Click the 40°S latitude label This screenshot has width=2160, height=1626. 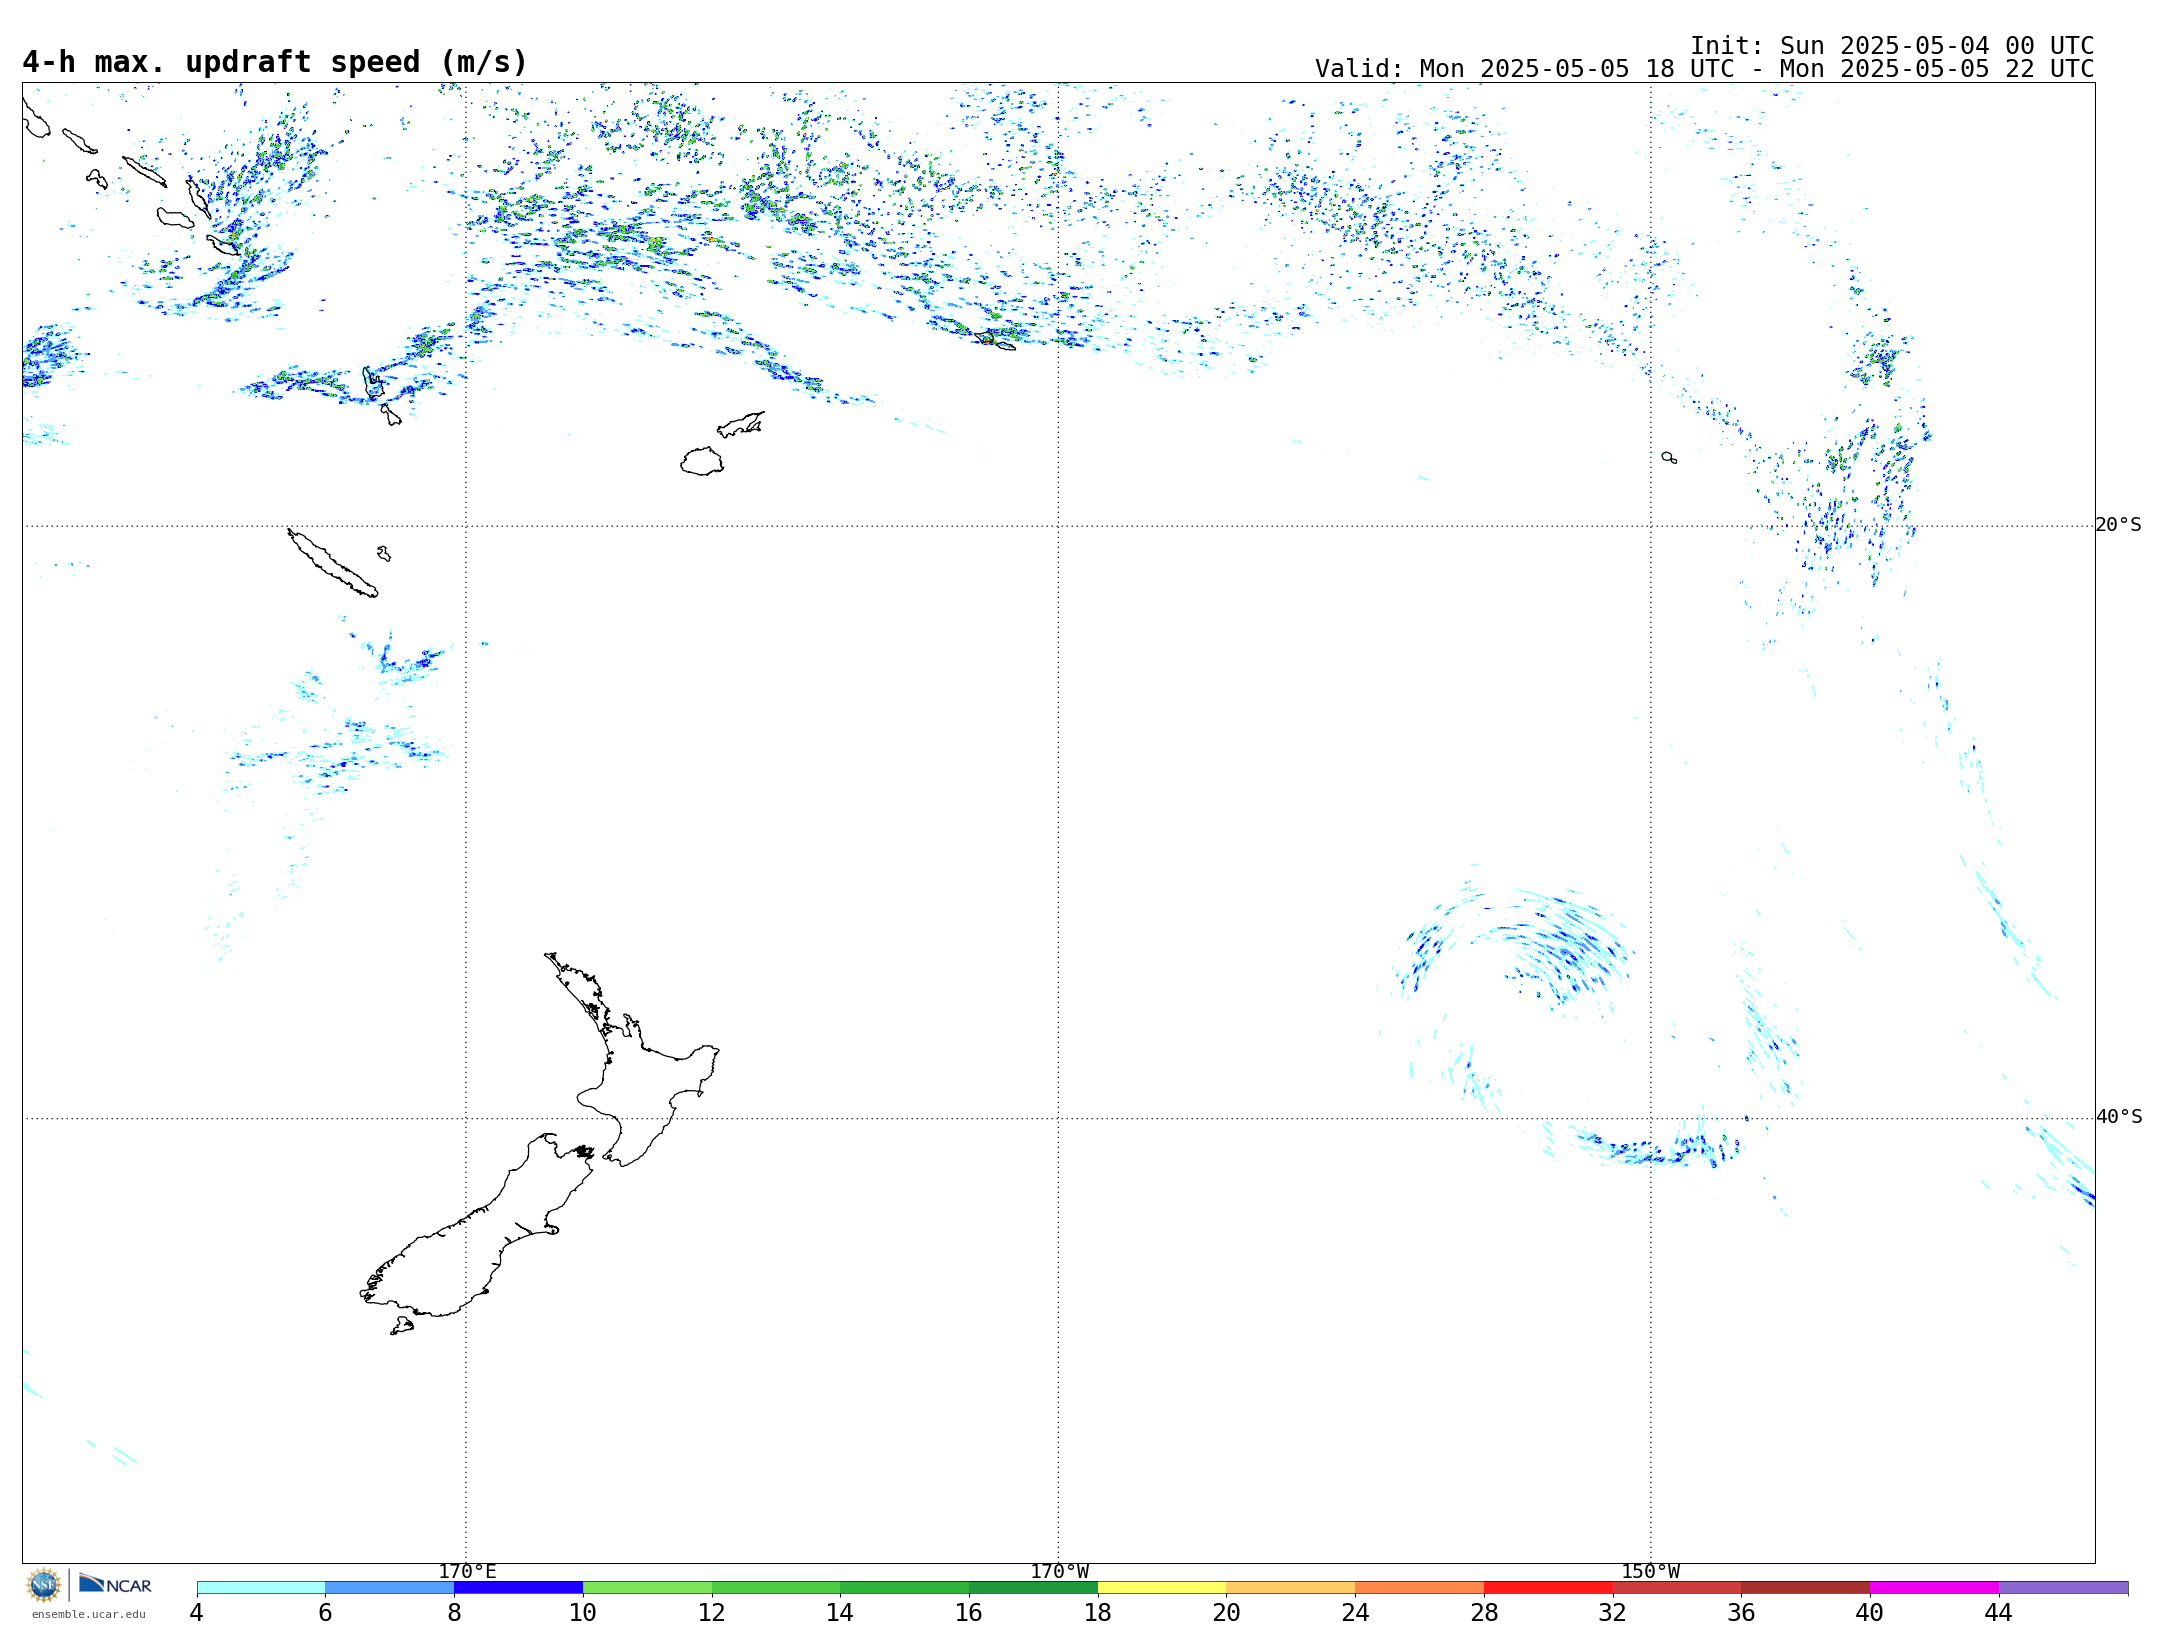tap(2119, 1117)
